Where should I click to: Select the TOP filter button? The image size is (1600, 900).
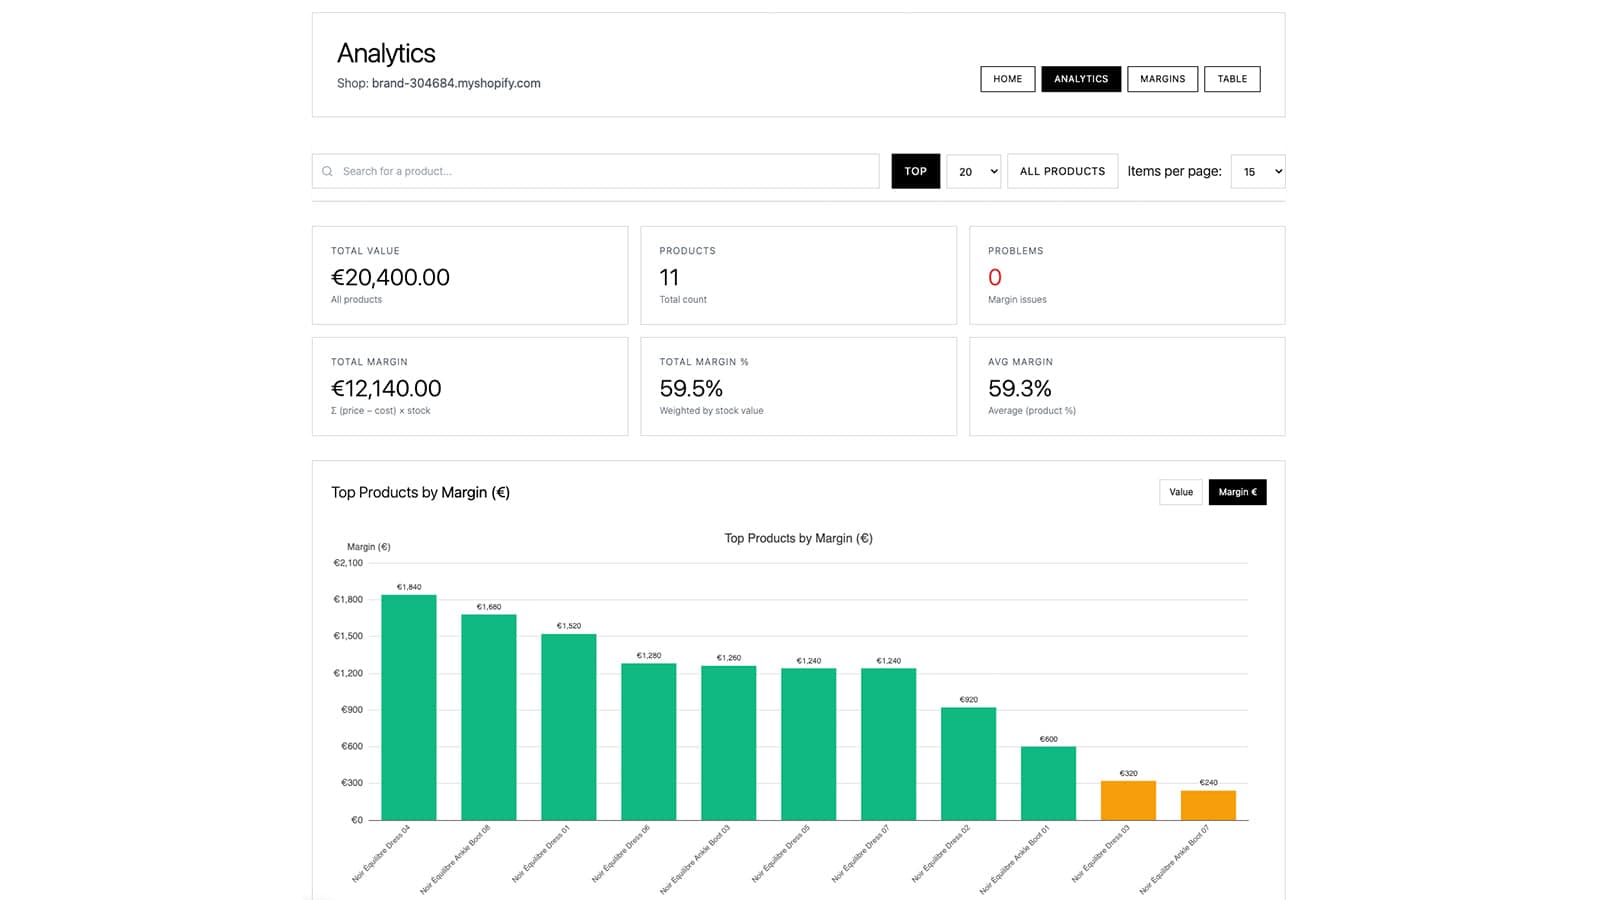[915, 171]
